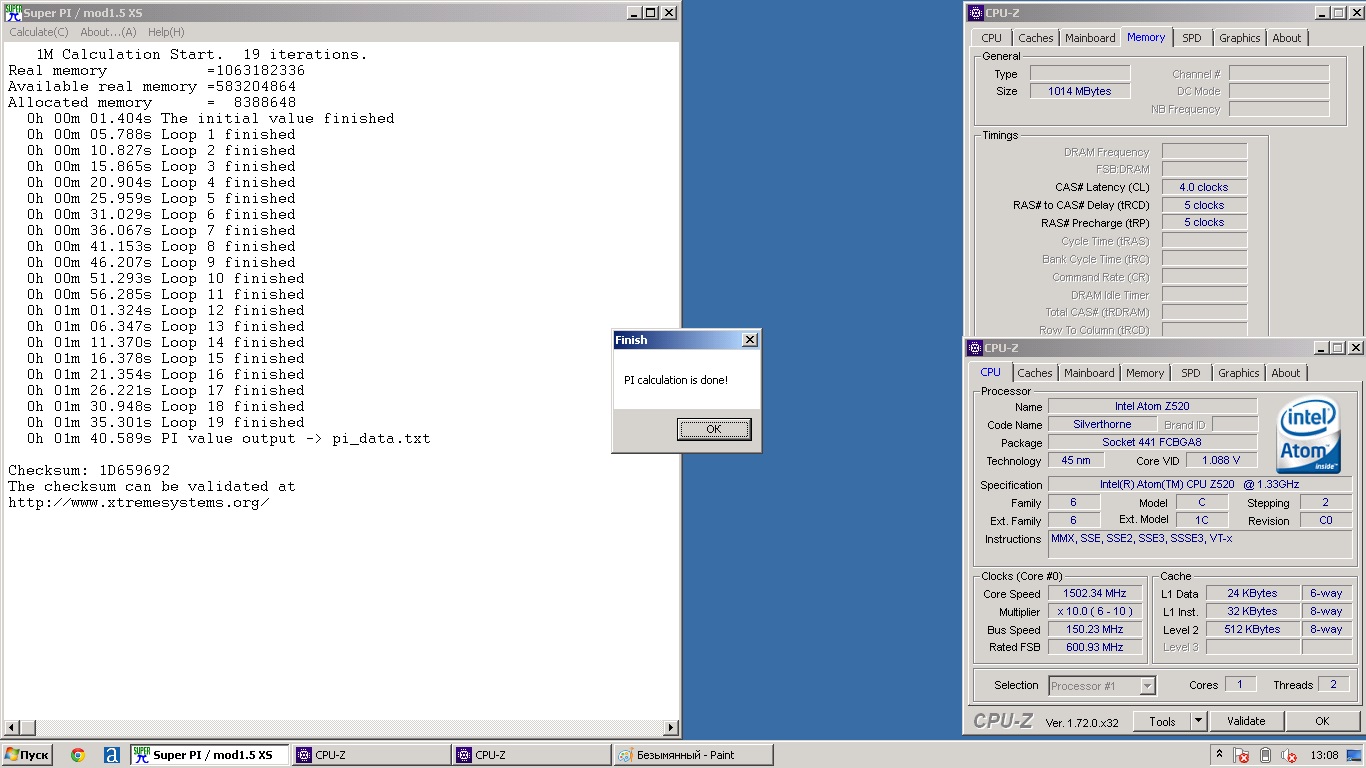Open the Пуск start menu
Image resolution: width=1366 pixels, height=768 pixels.
(x=27, y=755)
